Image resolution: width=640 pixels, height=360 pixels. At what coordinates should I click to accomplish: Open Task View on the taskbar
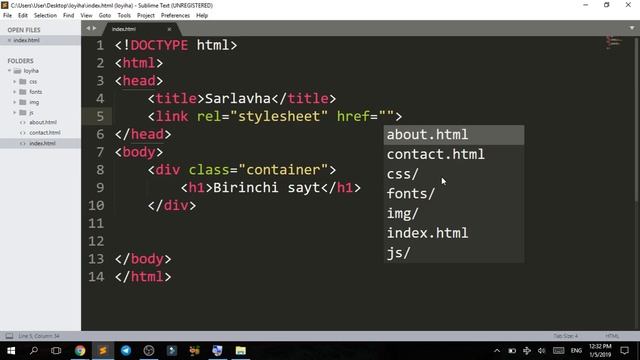(x=56, y=351)
